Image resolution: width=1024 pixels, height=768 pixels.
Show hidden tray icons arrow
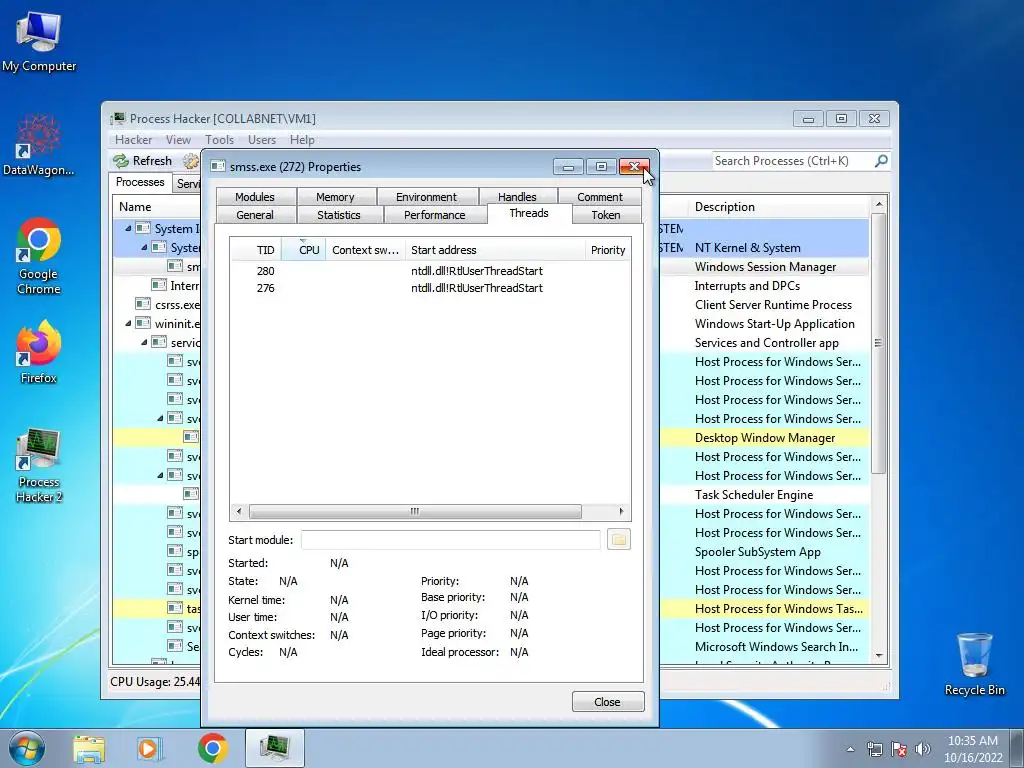850,749
